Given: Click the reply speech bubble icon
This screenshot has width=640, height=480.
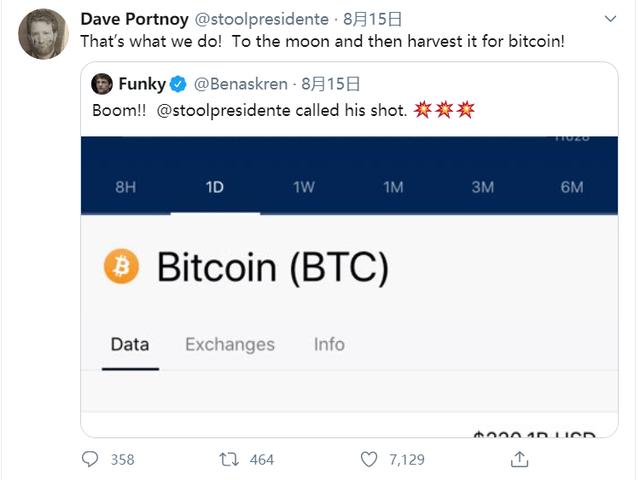Looking at the screenshot, I should [x=90, y=459].
